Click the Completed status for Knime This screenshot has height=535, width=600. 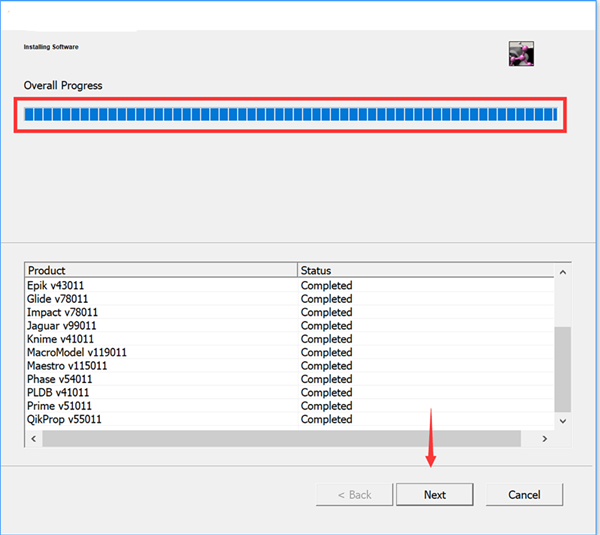[x=326, y=339]
